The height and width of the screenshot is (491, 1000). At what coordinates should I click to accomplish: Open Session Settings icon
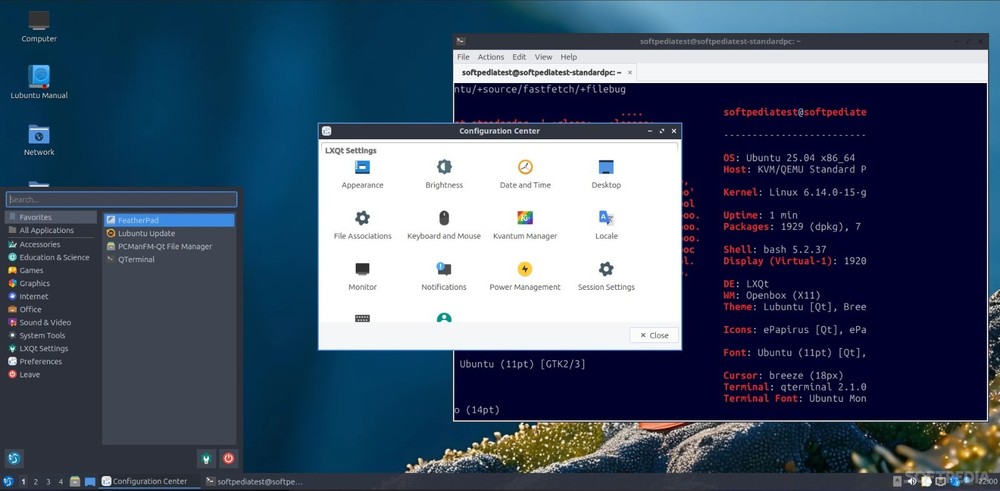(x=606, y=276)
